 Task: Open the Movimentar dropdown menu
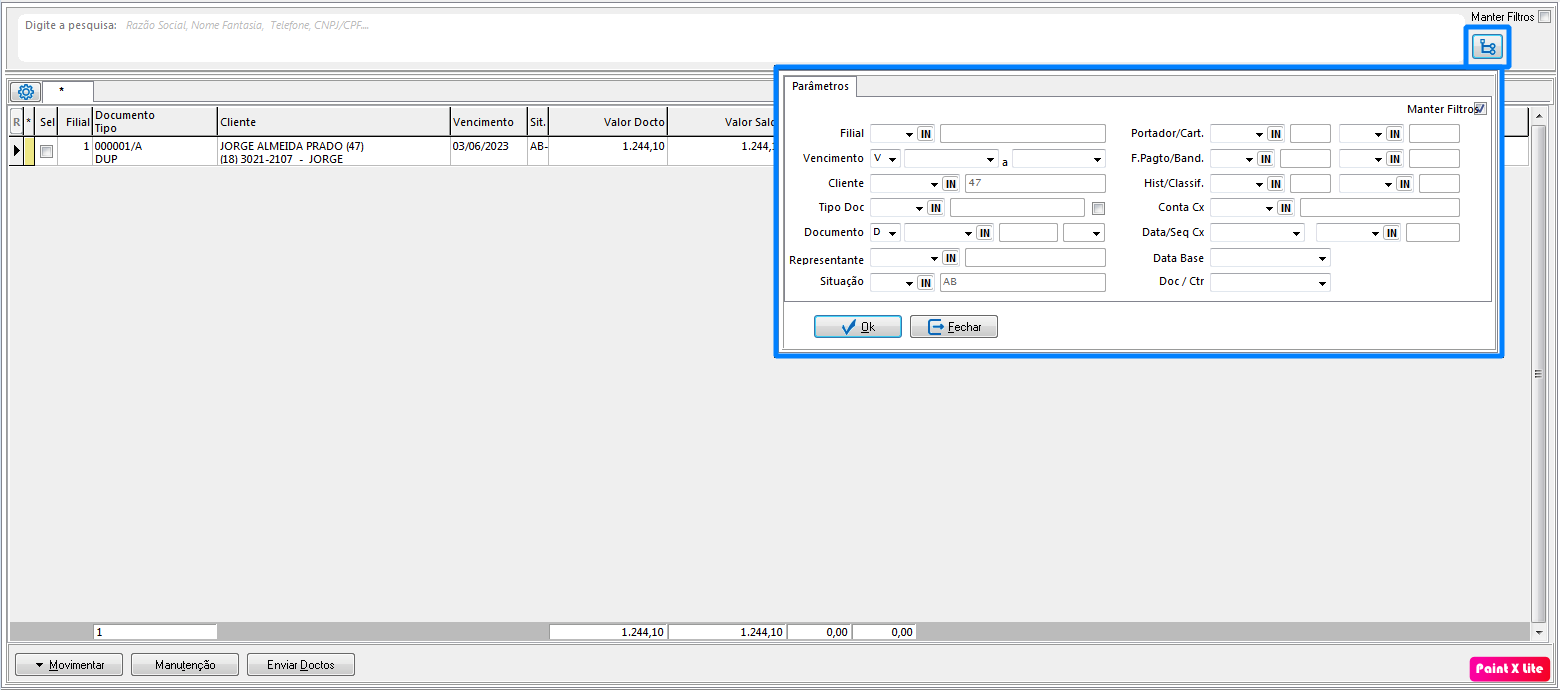(x=68, y=665)
